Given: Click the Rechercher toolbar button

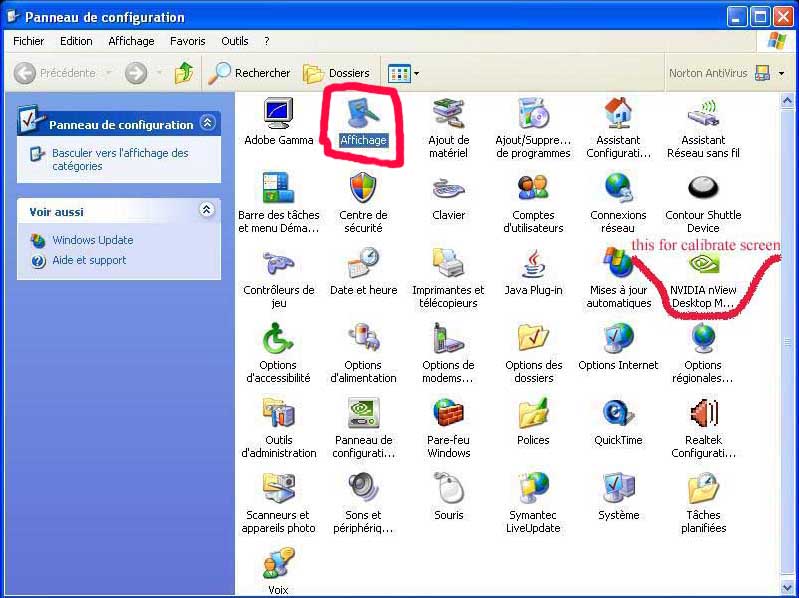Looking at the screenshot, I should (250, 73).
